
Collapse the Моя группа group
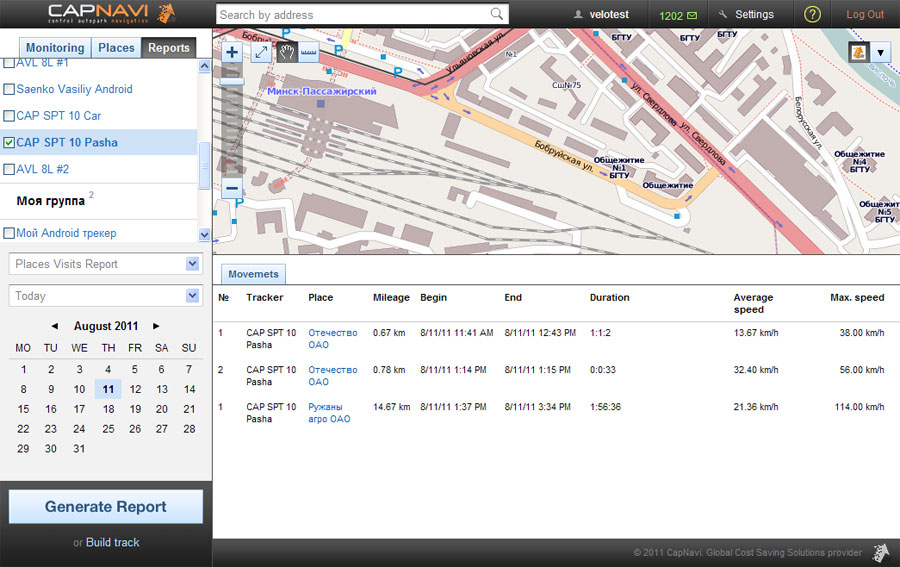[51, 201]
